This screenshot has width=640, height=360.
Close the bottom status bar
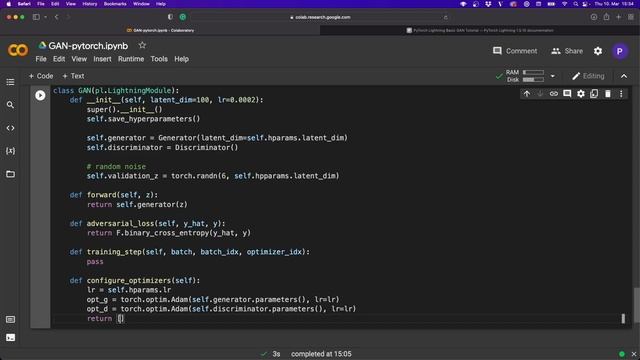click(634, 354)
